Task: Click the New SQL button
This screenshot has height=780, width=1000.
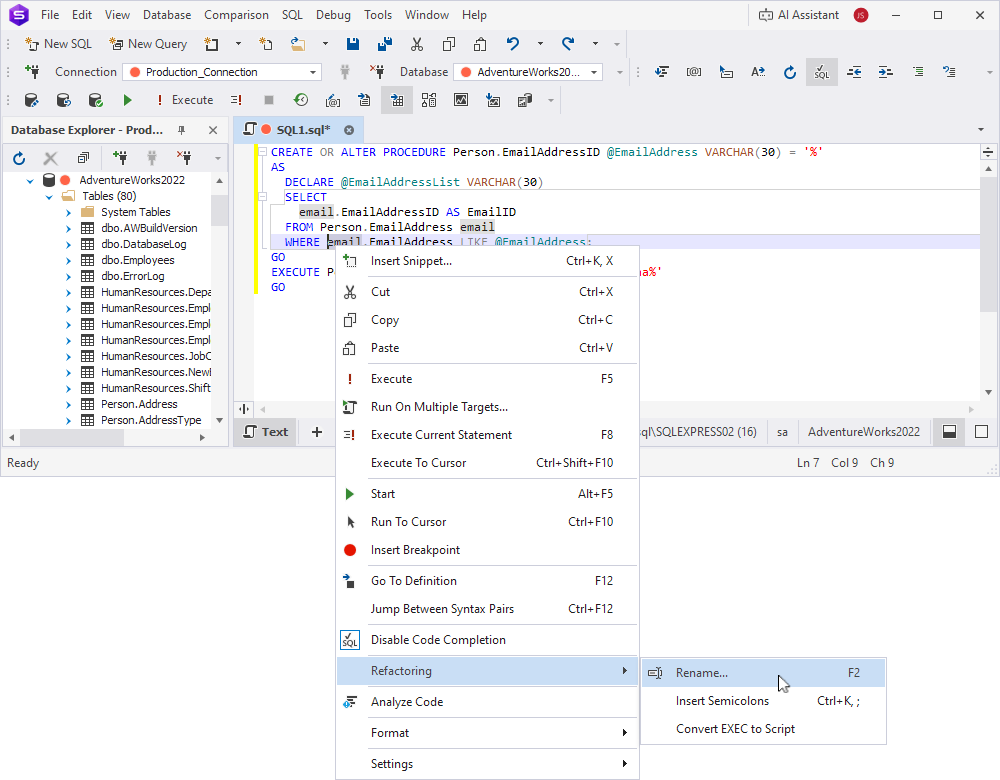Action: [x=58, y=44]
